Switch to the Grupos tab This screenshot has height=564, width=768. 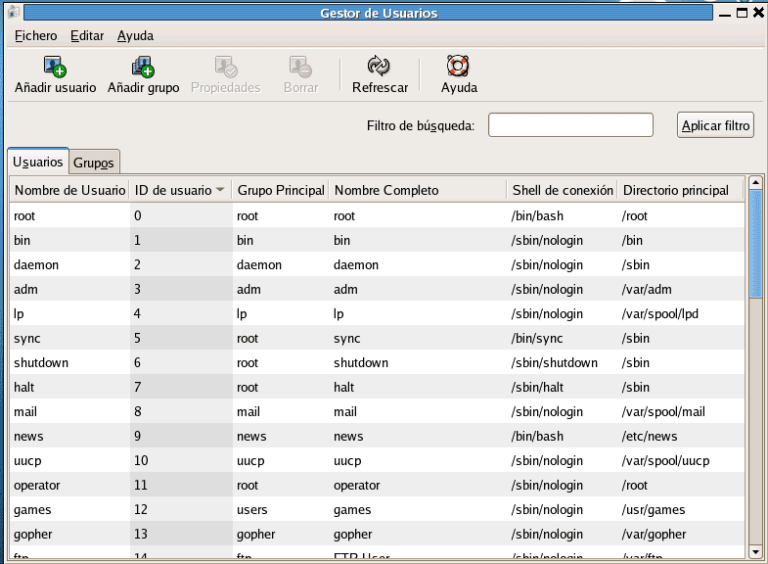[x=94, y=163]
